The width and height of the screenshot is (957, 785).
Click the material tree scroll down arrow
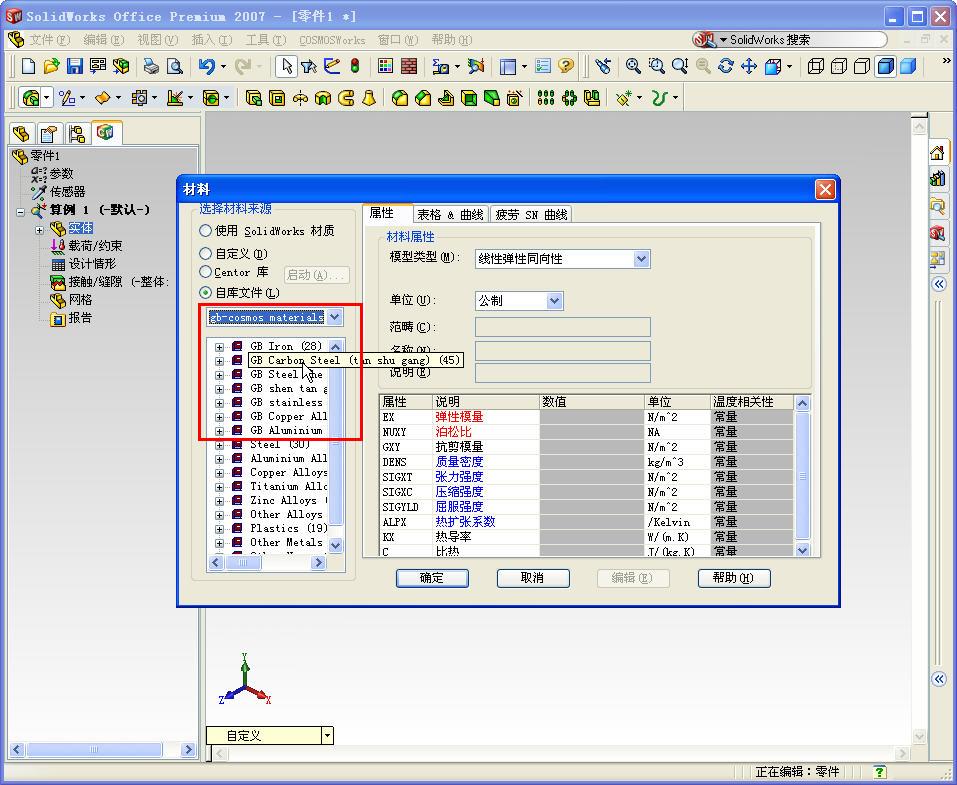click(335, 544)
